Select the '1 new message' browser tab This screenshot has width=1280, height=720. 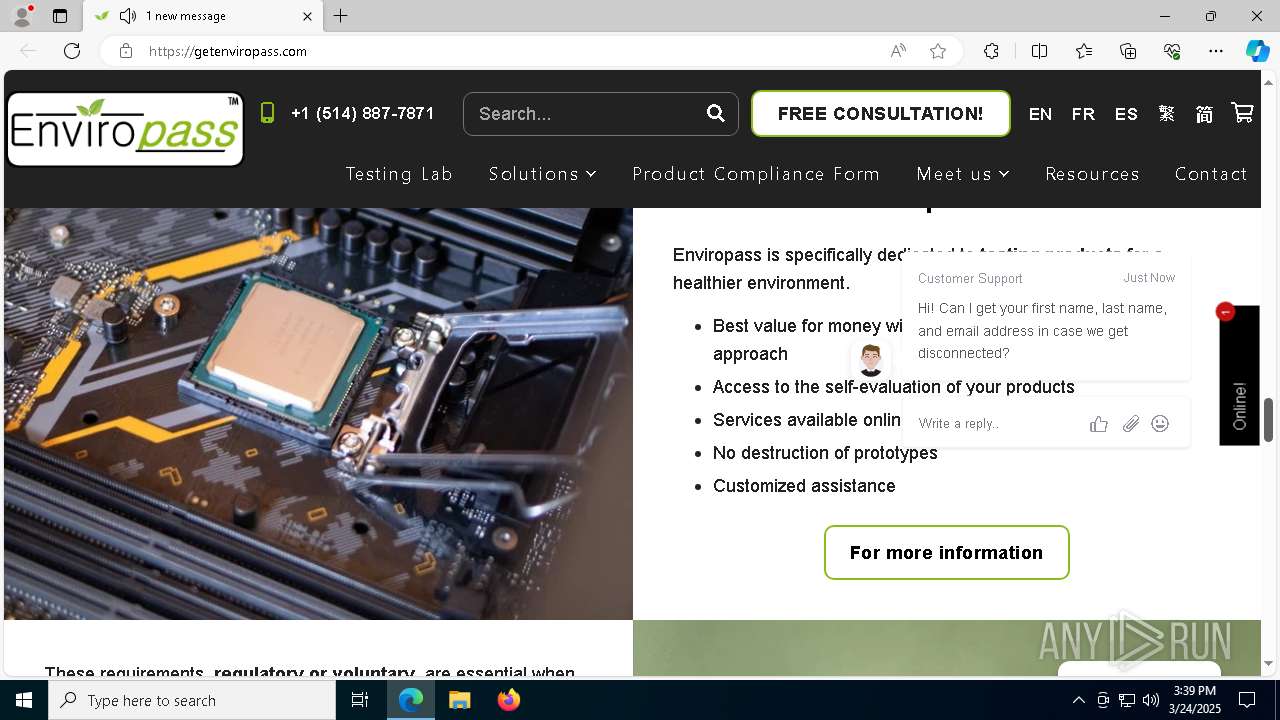(203, 16)
